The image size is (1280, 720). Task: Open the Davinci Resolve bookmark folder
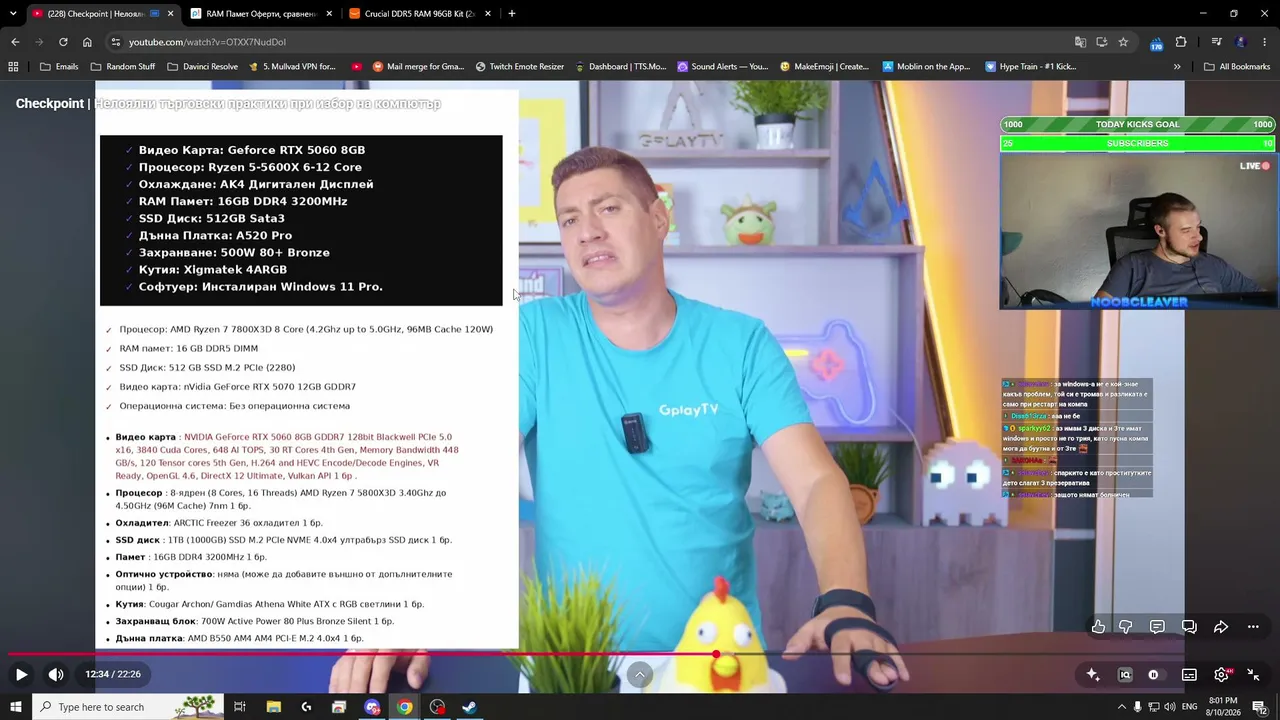pyautogui.click(x=203, y=67)
